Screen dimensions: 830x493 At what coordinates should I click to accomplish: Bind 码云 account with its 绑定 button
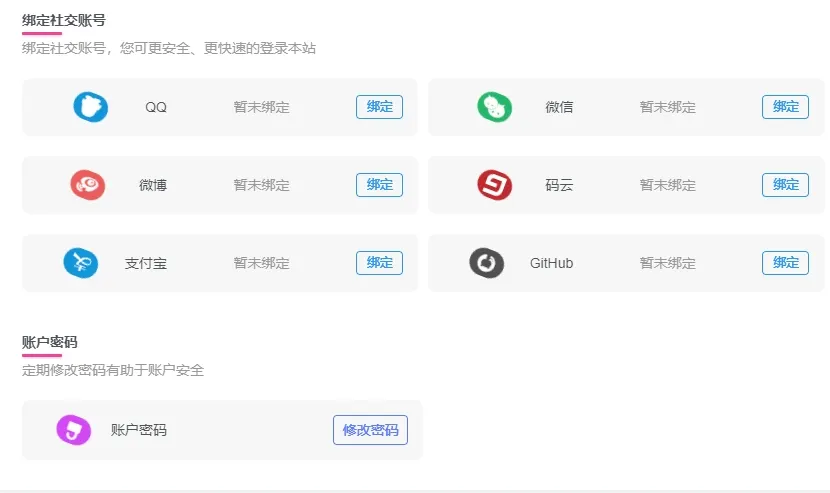[786, 185]
